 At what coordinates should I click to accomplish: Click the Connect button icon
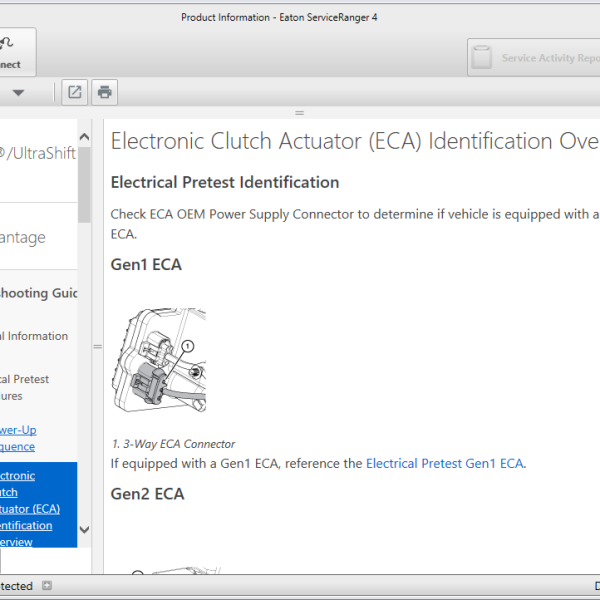point(8,43)
